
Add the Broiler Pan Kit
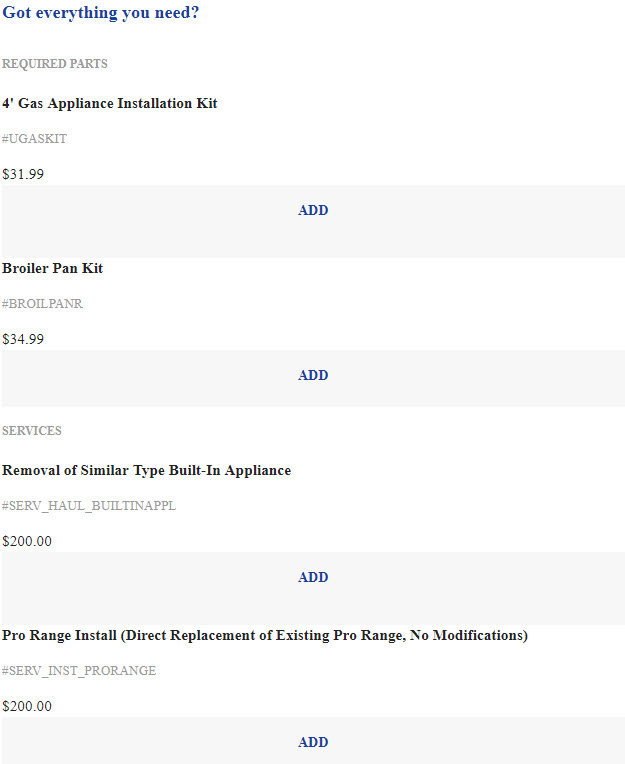tap(313, 376)
